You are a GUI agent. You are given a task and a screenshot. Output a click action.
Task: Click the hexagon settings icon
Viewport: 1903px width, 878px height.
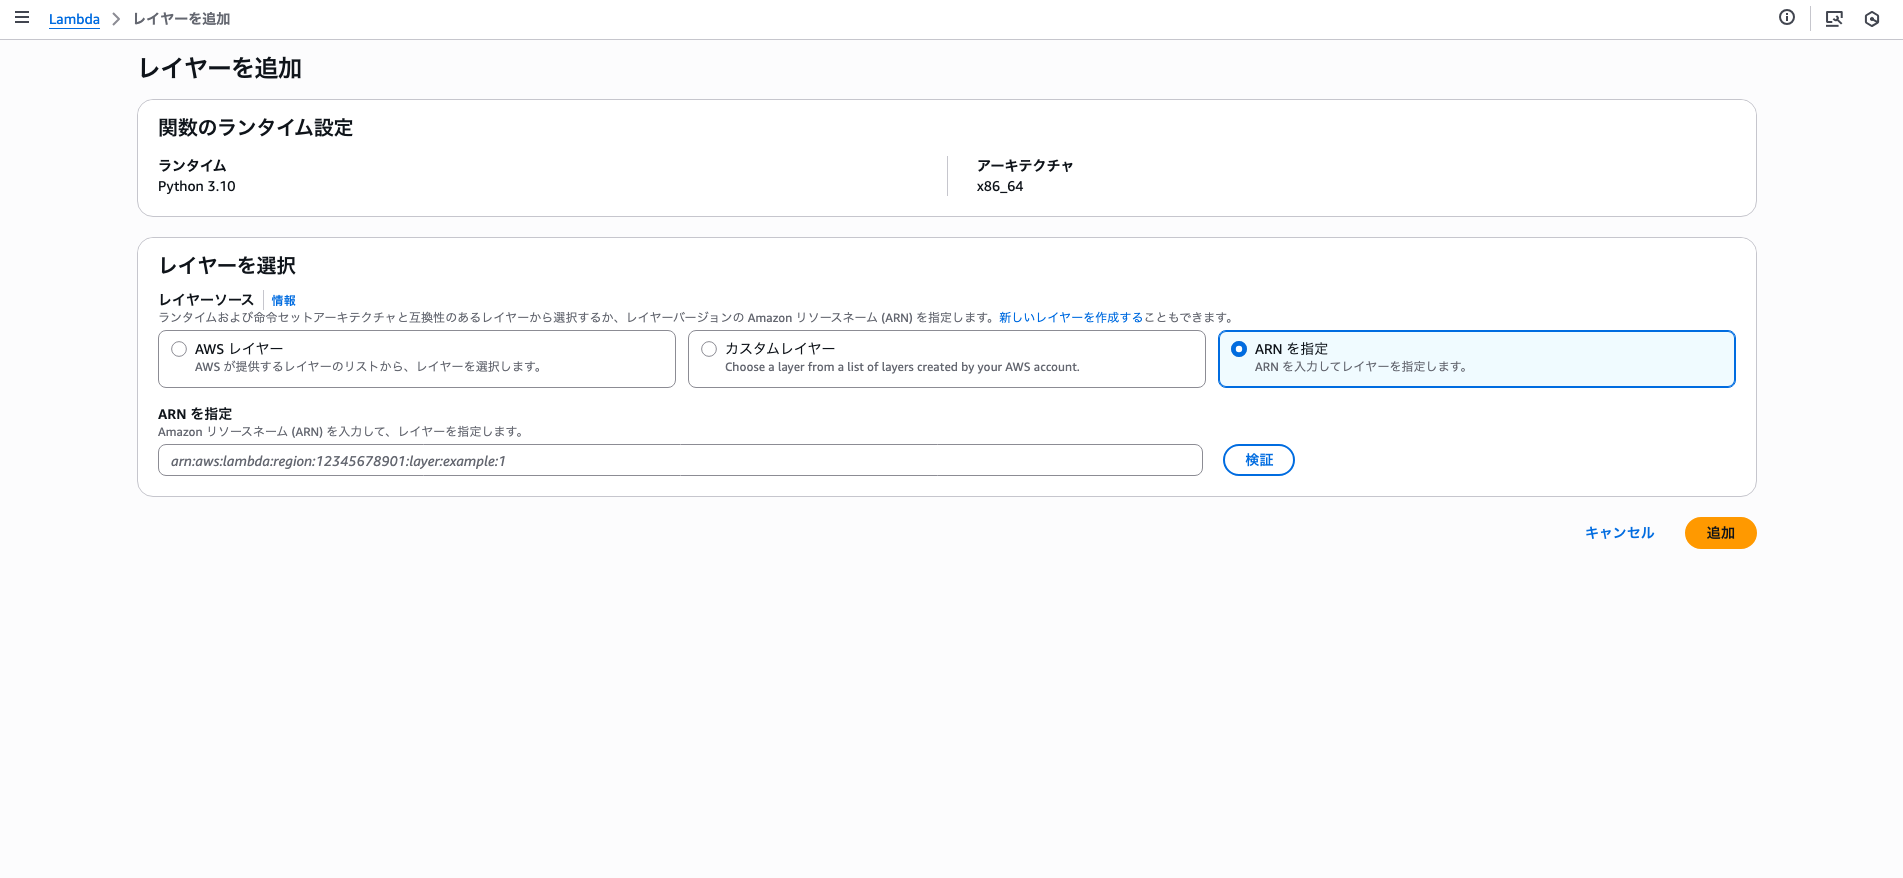tap(1872, 19)
